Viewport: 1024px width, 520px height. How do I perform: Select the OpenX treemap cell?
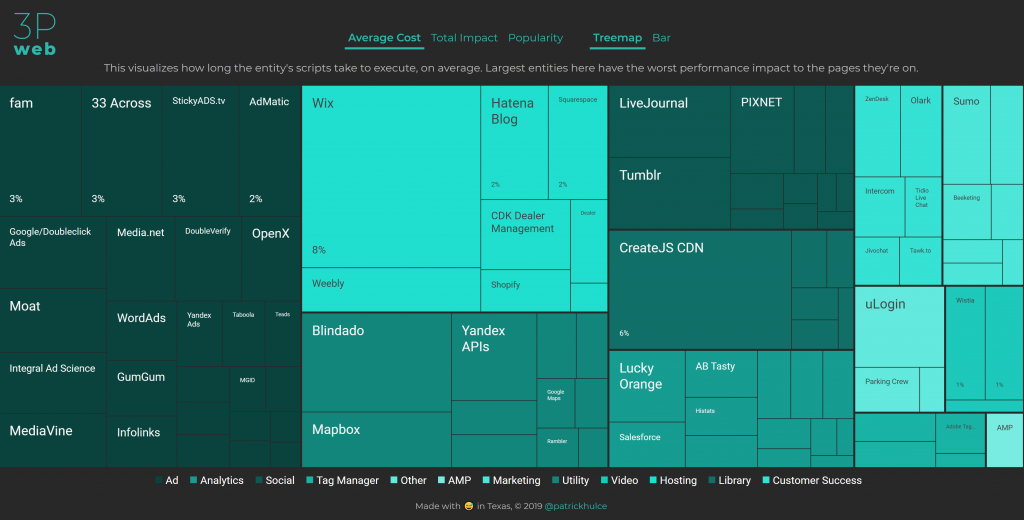pos(271,259)
